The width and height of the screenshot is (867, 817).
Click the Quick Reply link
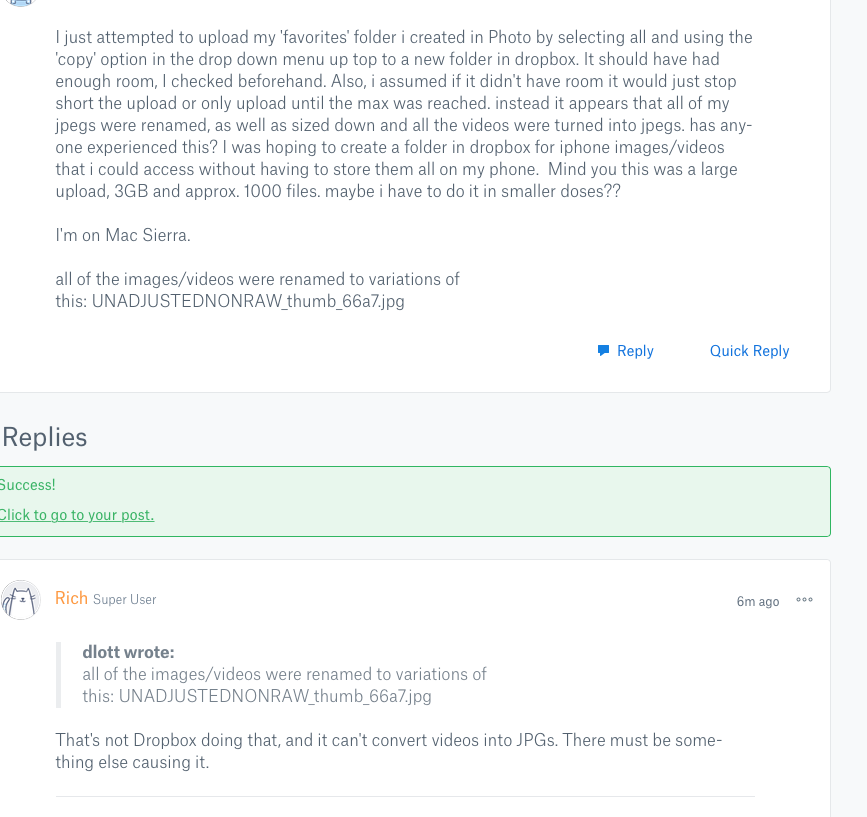[749, 351]
